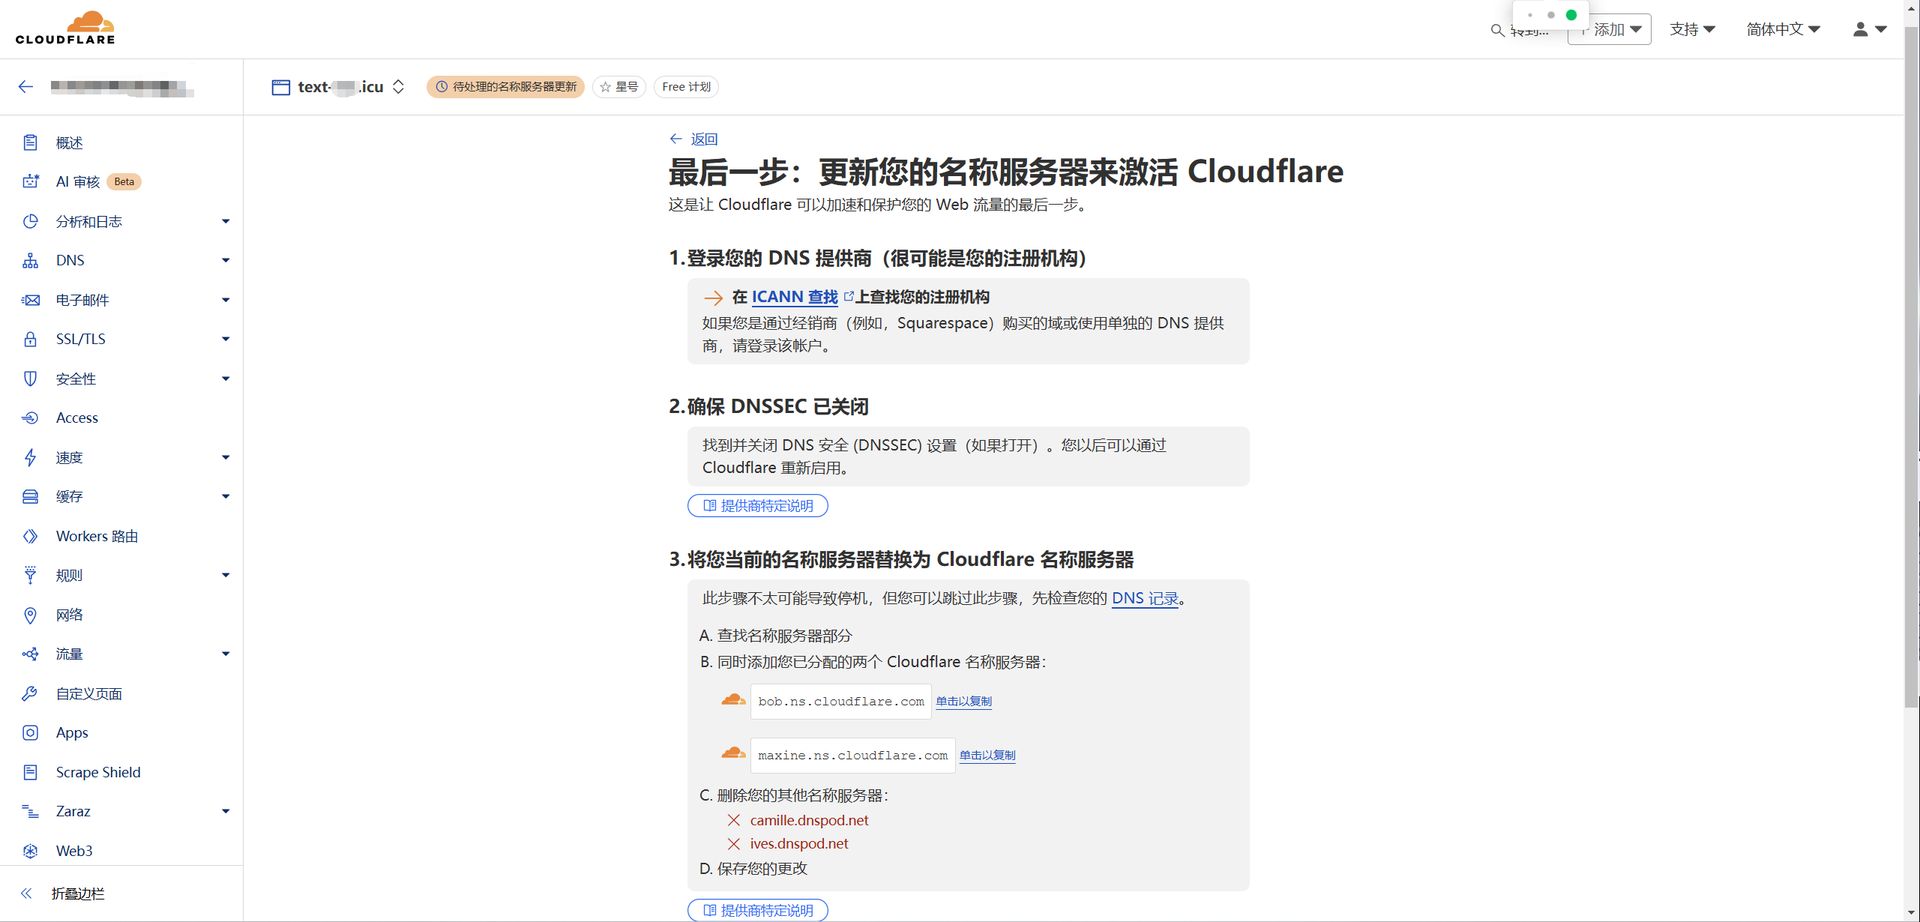Click the Workers 路由 sidebar icon
1920x922 pixels.
click(30, 536)
